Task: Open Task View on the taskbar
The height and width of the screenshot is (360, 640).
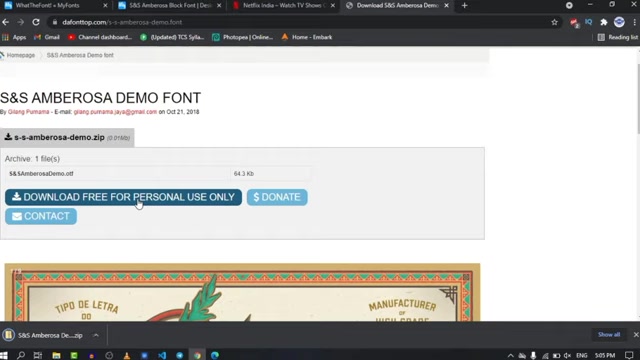Action: click(38, 356)
